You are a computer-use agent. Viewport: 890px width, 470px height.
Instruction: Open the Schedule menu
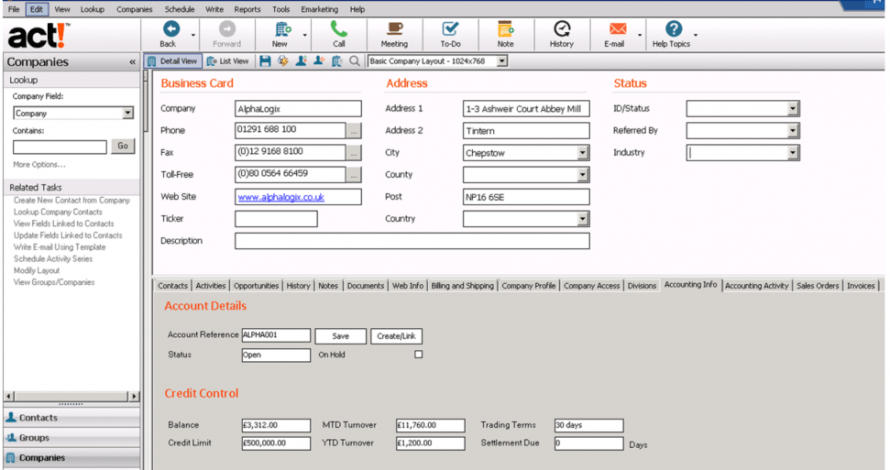click(179, 9)
